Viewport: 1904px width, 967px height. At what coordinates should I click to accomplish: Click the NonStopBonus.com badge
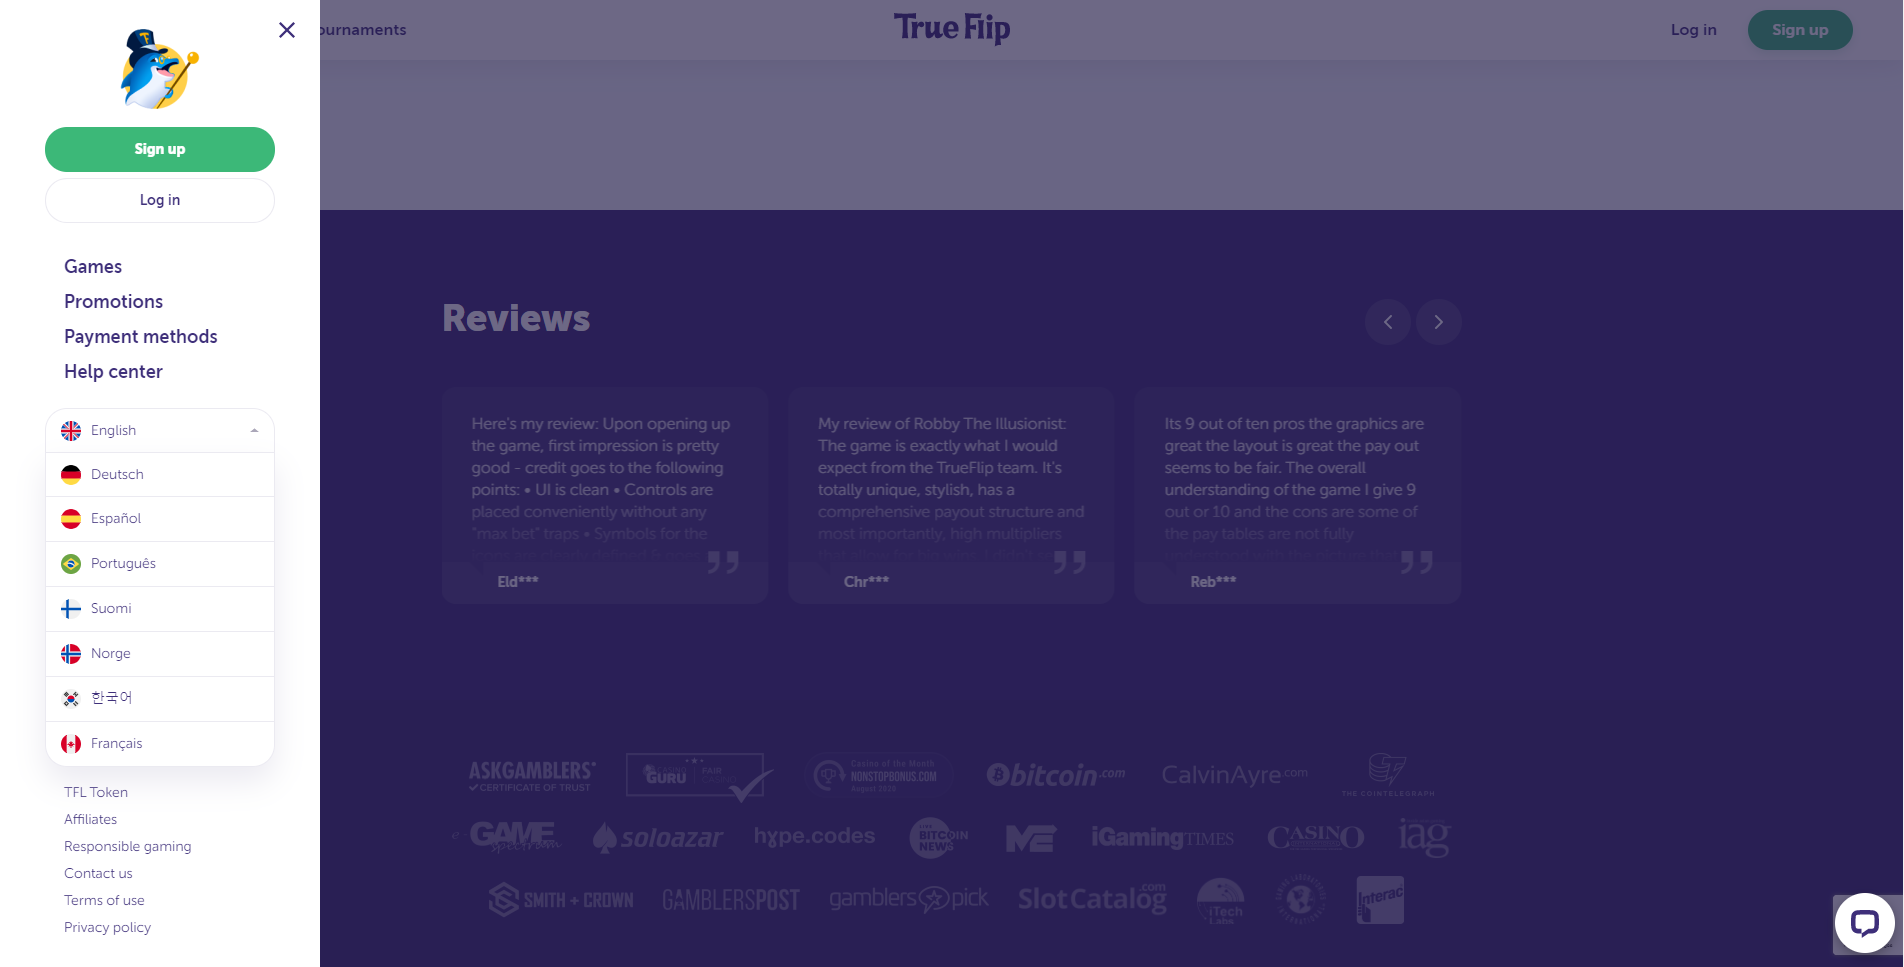coord(877,775)
